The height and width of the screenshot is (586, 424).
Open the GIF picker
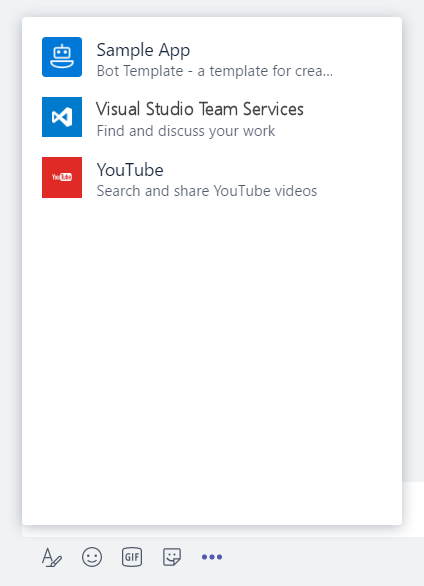click(132, 557)
